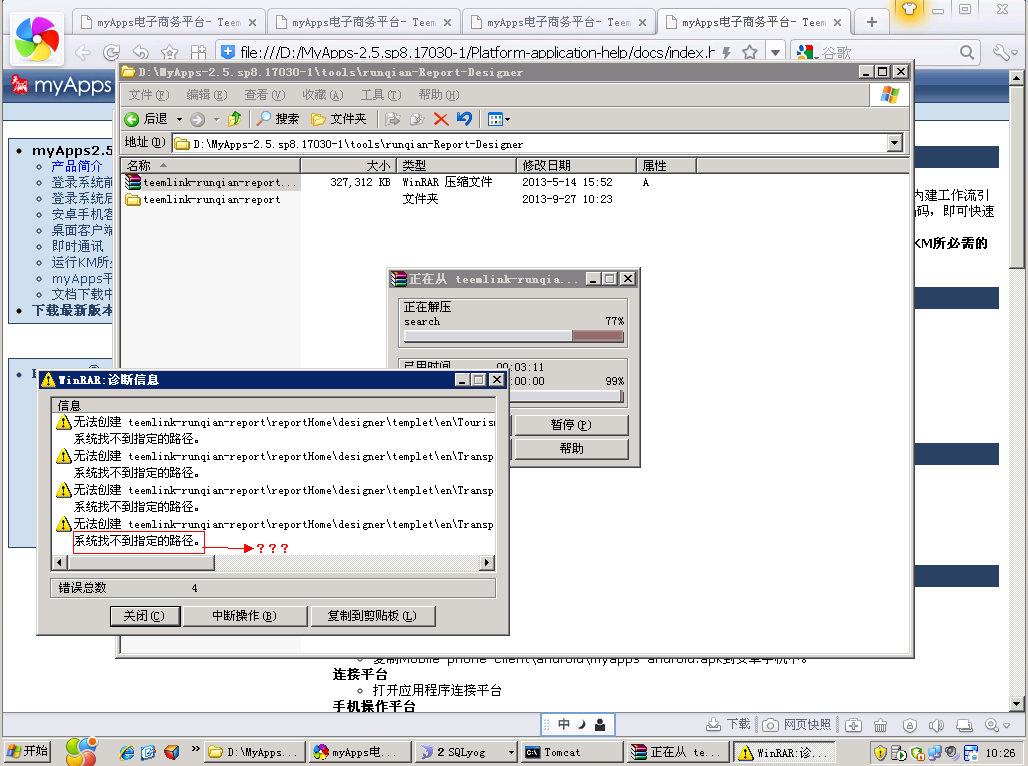Click 关闭(C) in WinRAR diagnostic dialog
This screenshot has width=1028, height=766.
[x=145, y=616]
